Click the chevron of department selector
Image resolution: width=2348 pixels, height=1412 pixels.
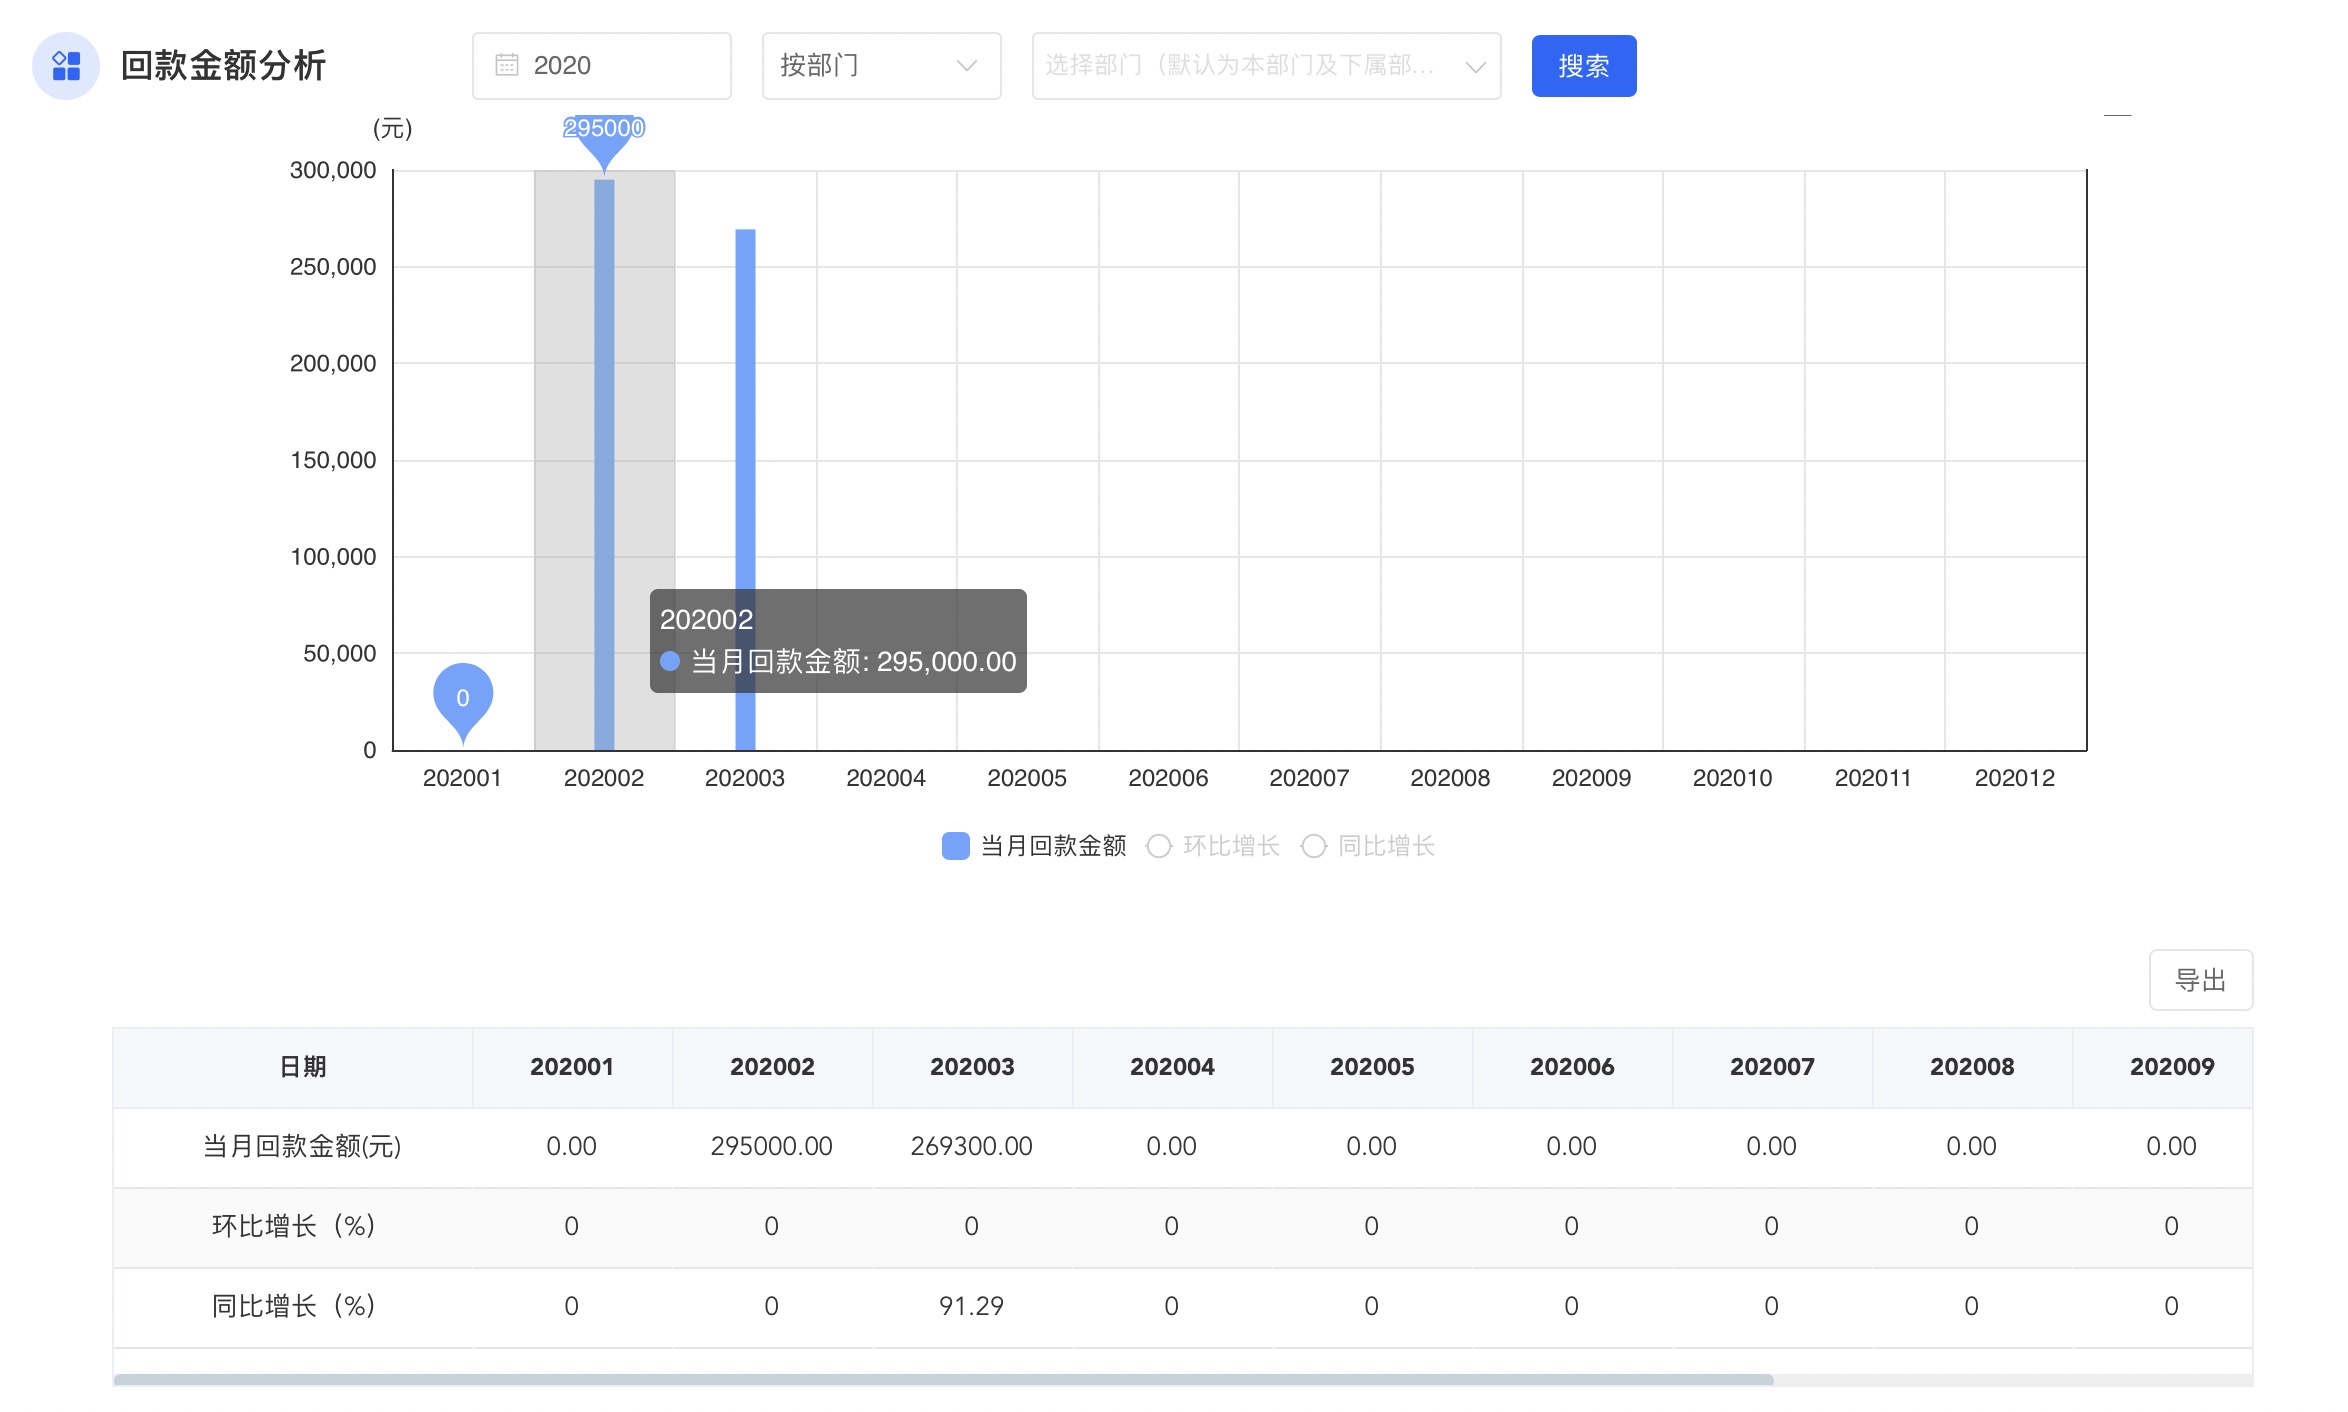coord(1475,67)
